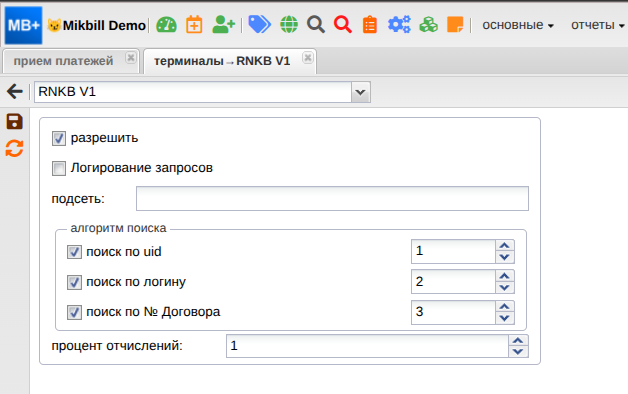Decrease поиск по № Договора priority

(x=505, y=318)
